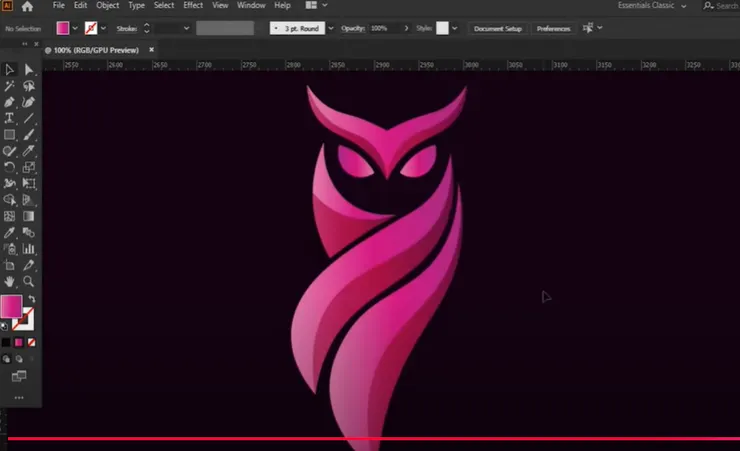Screen dimensions: 740x451
Task: Select the Type tool
Action: [x=9, y=118]
